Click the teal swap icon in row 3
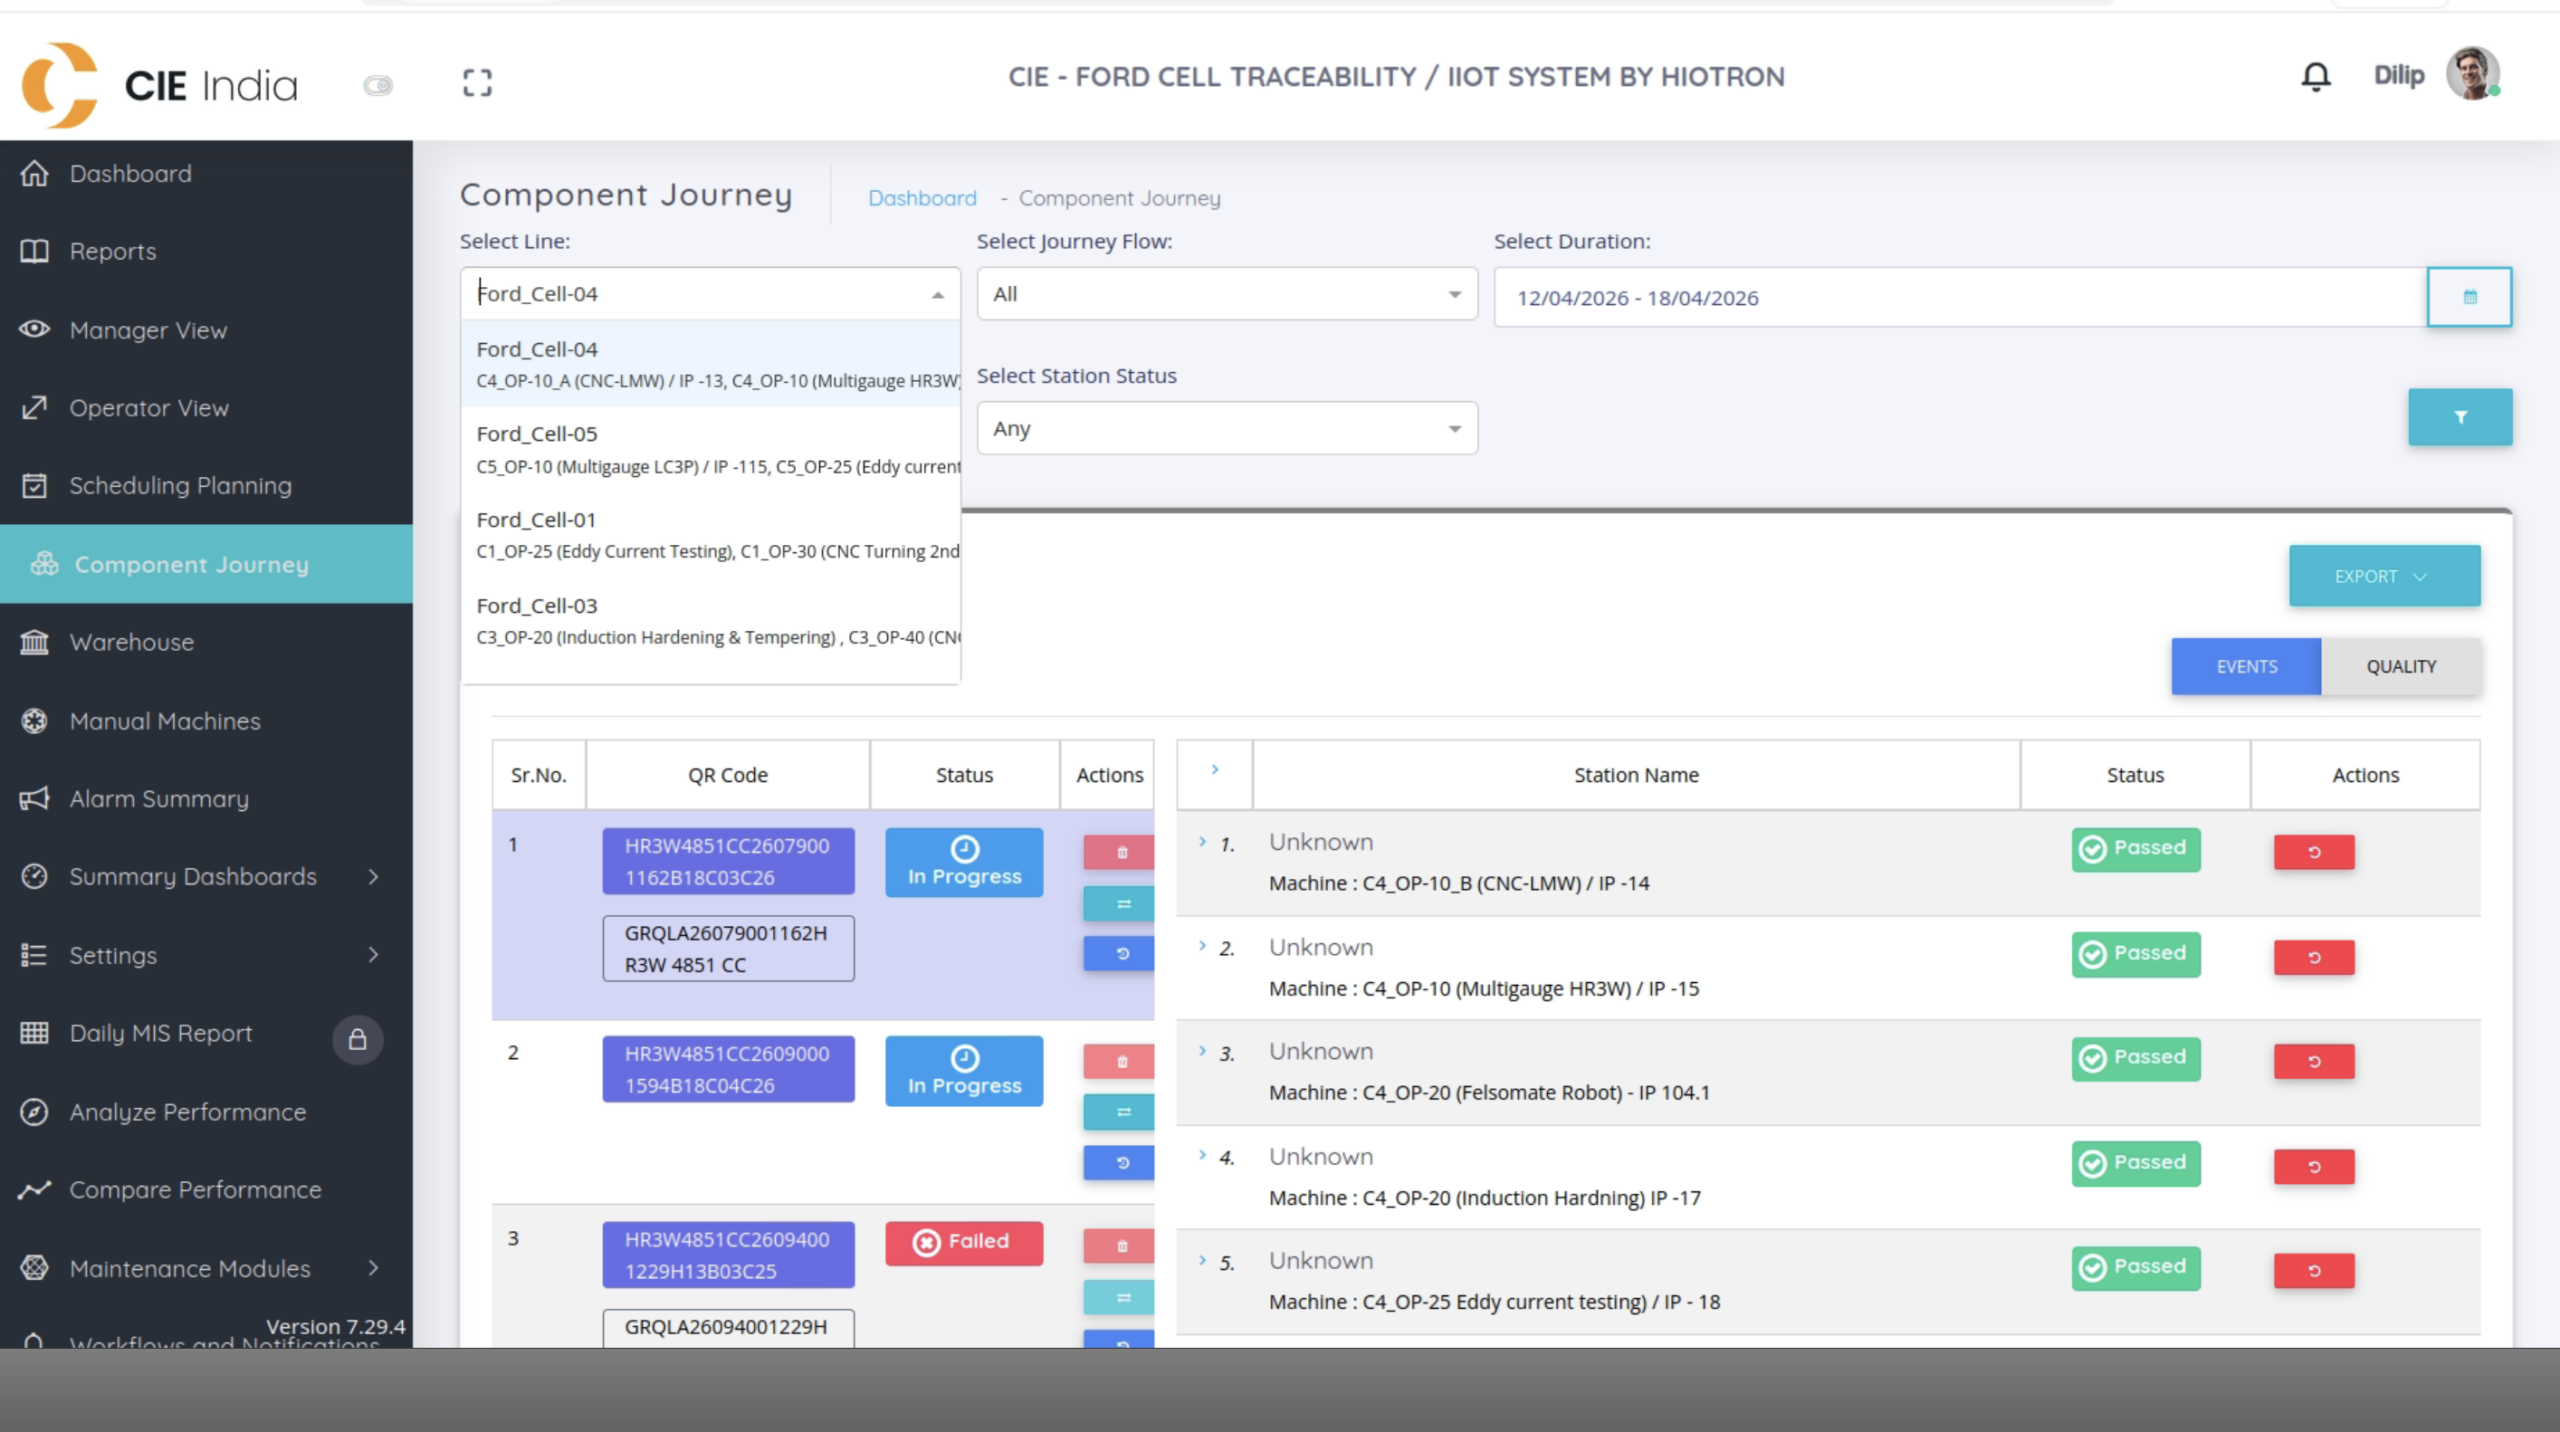 click(x=1119, y=1297)
